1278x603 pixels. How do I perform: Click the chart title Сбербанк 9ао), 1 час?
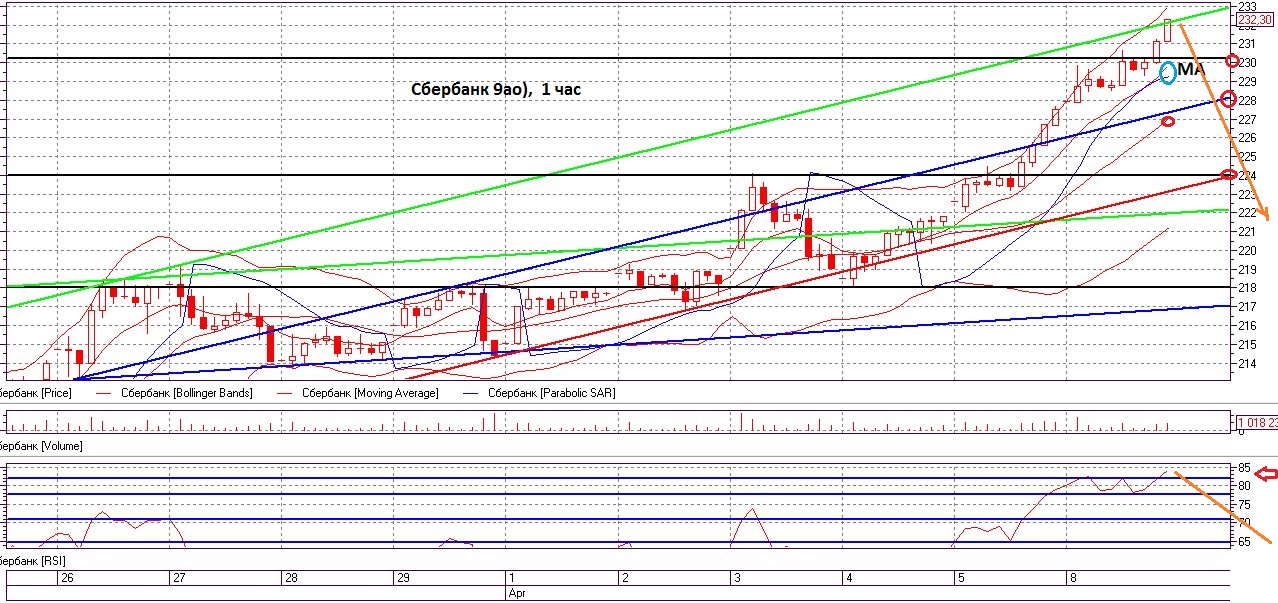tap(496, 89)
